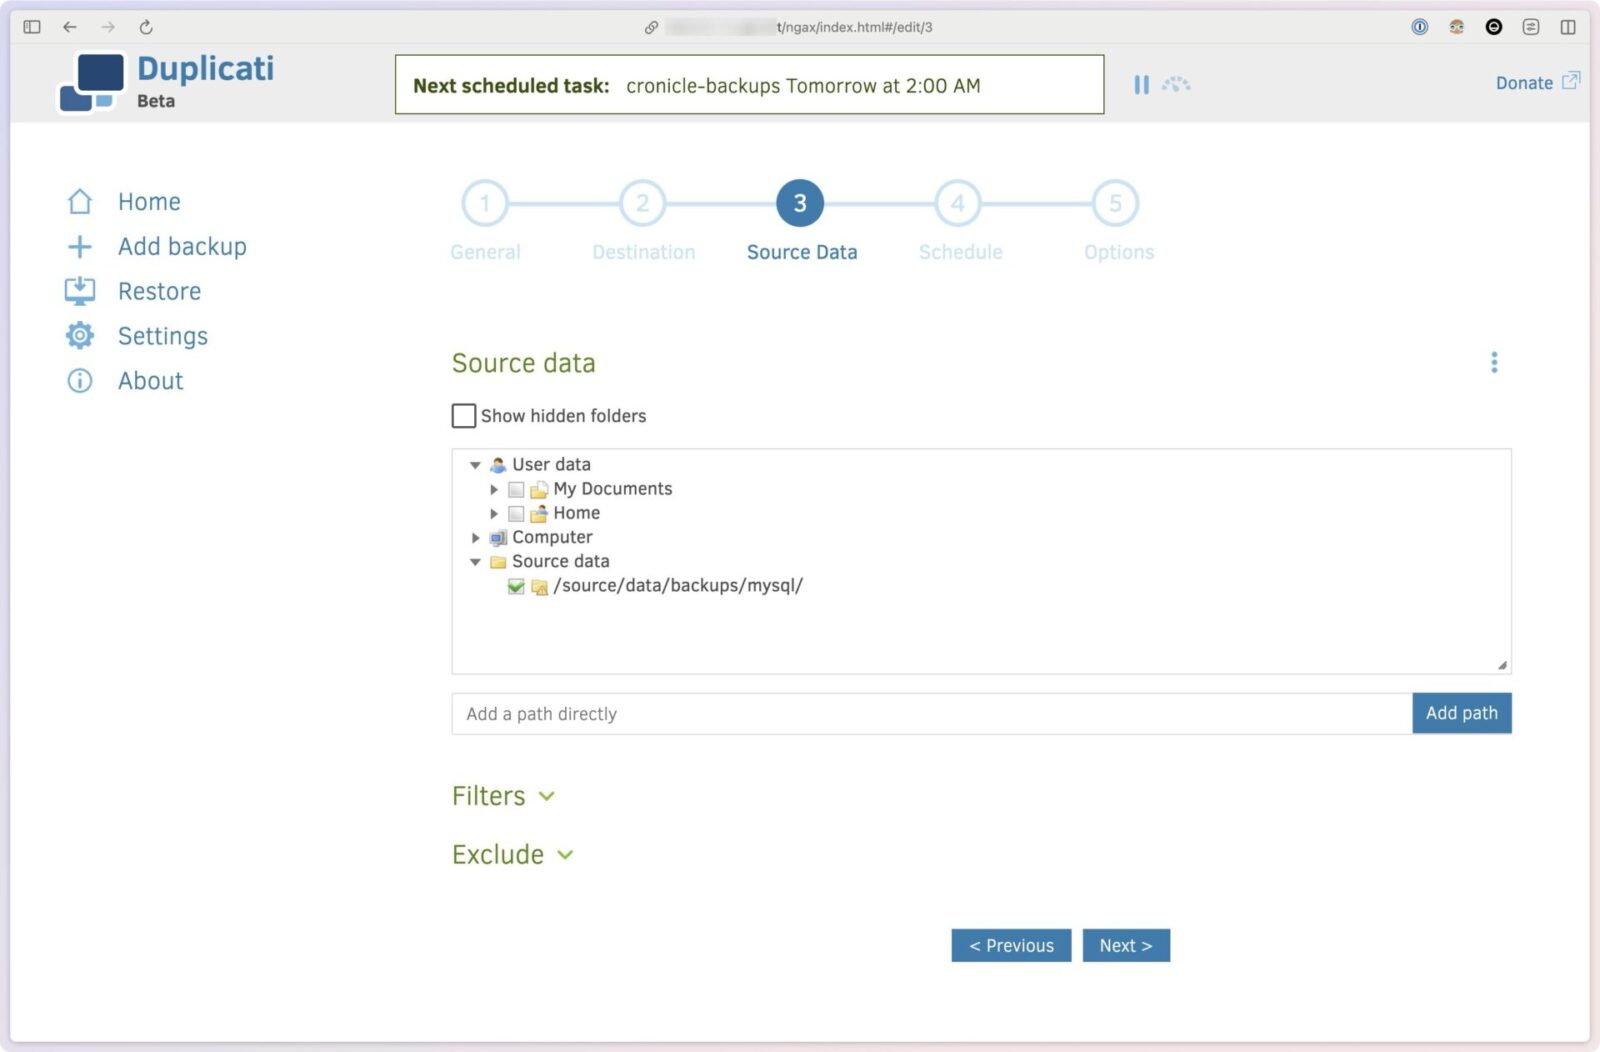The height and width of the screenshot is (1052, 1600).
Task: Click the Duplicati logo icon
Action: click(92, 82)
